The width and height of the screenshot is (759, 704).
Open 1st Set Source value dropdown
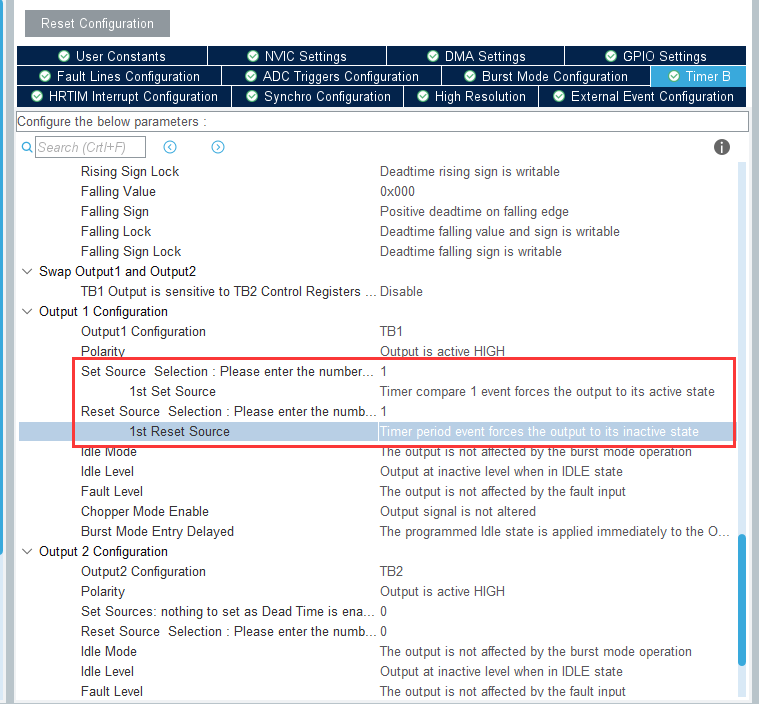pos(547,391)
